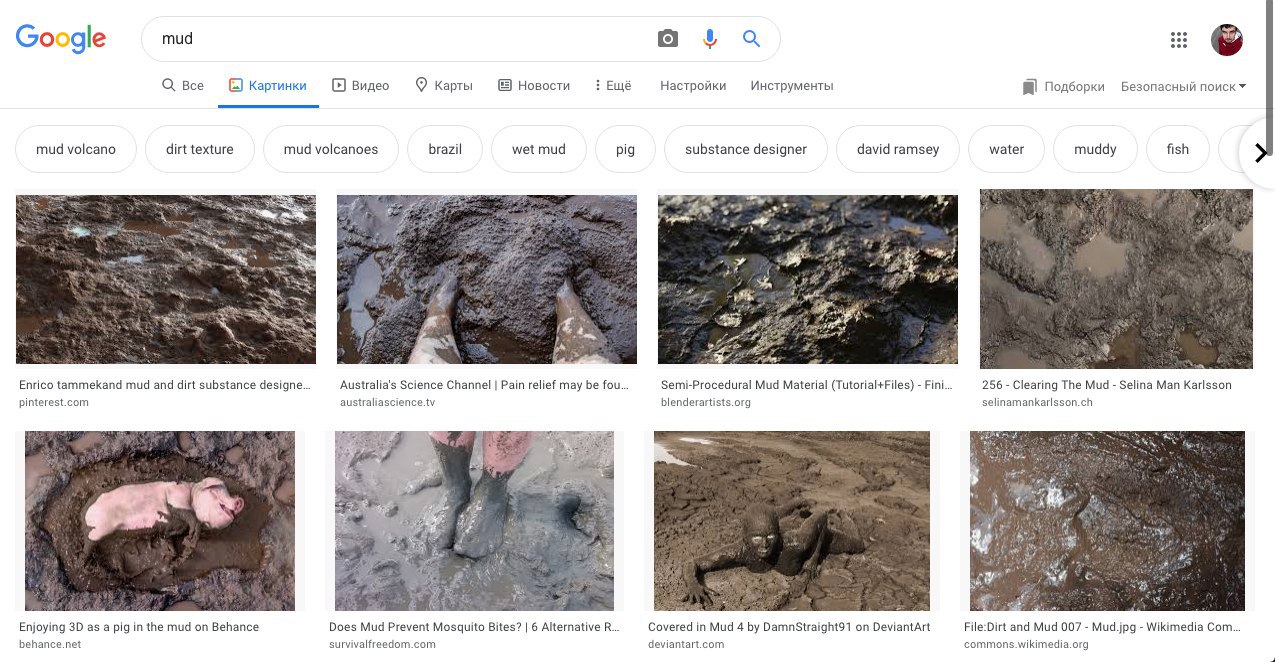Select the muddy chip

[1095, 149]
